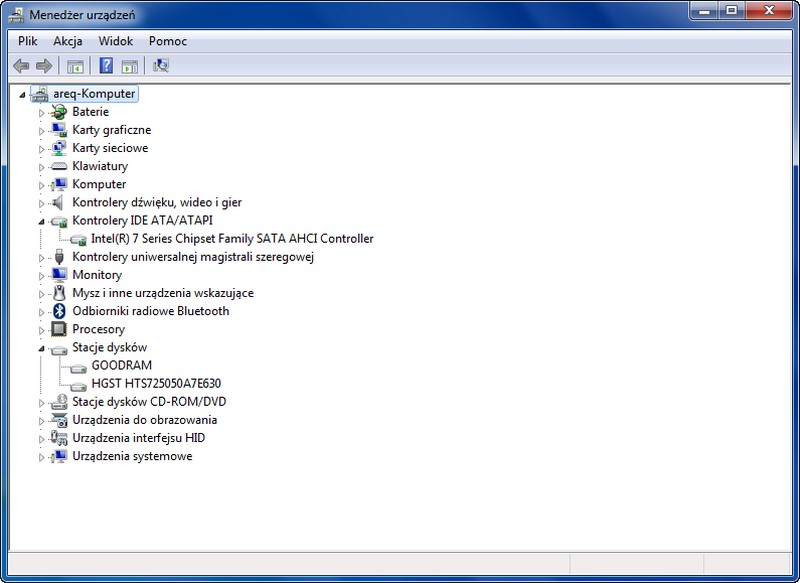Expand the Baterie category

(x=41, y=113)
